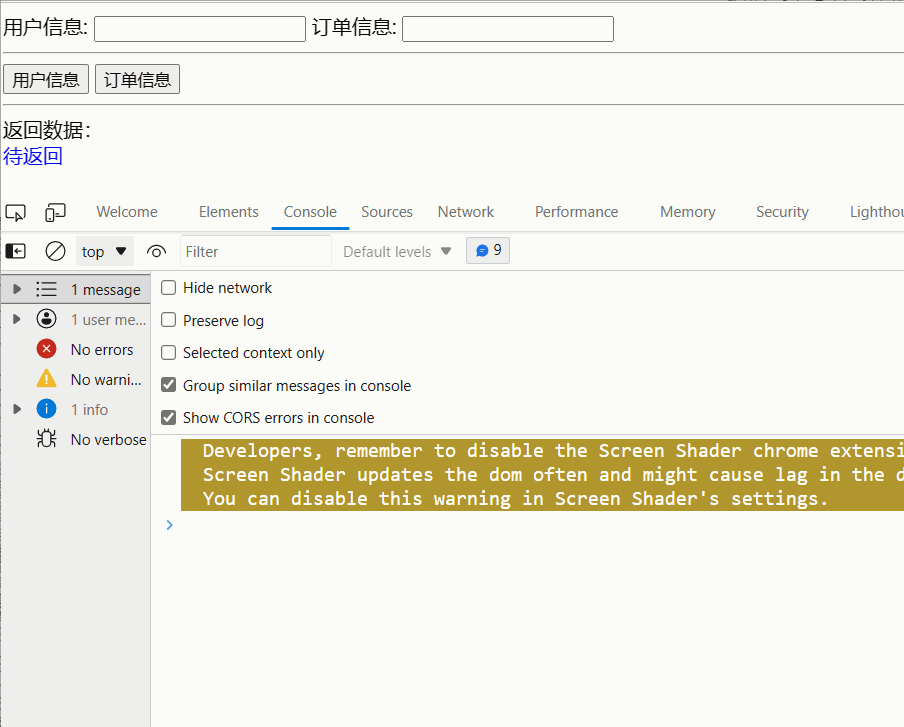Uncheck Show CORS errors in console
This screenshot has height=727, width=904.
point(168,417)
